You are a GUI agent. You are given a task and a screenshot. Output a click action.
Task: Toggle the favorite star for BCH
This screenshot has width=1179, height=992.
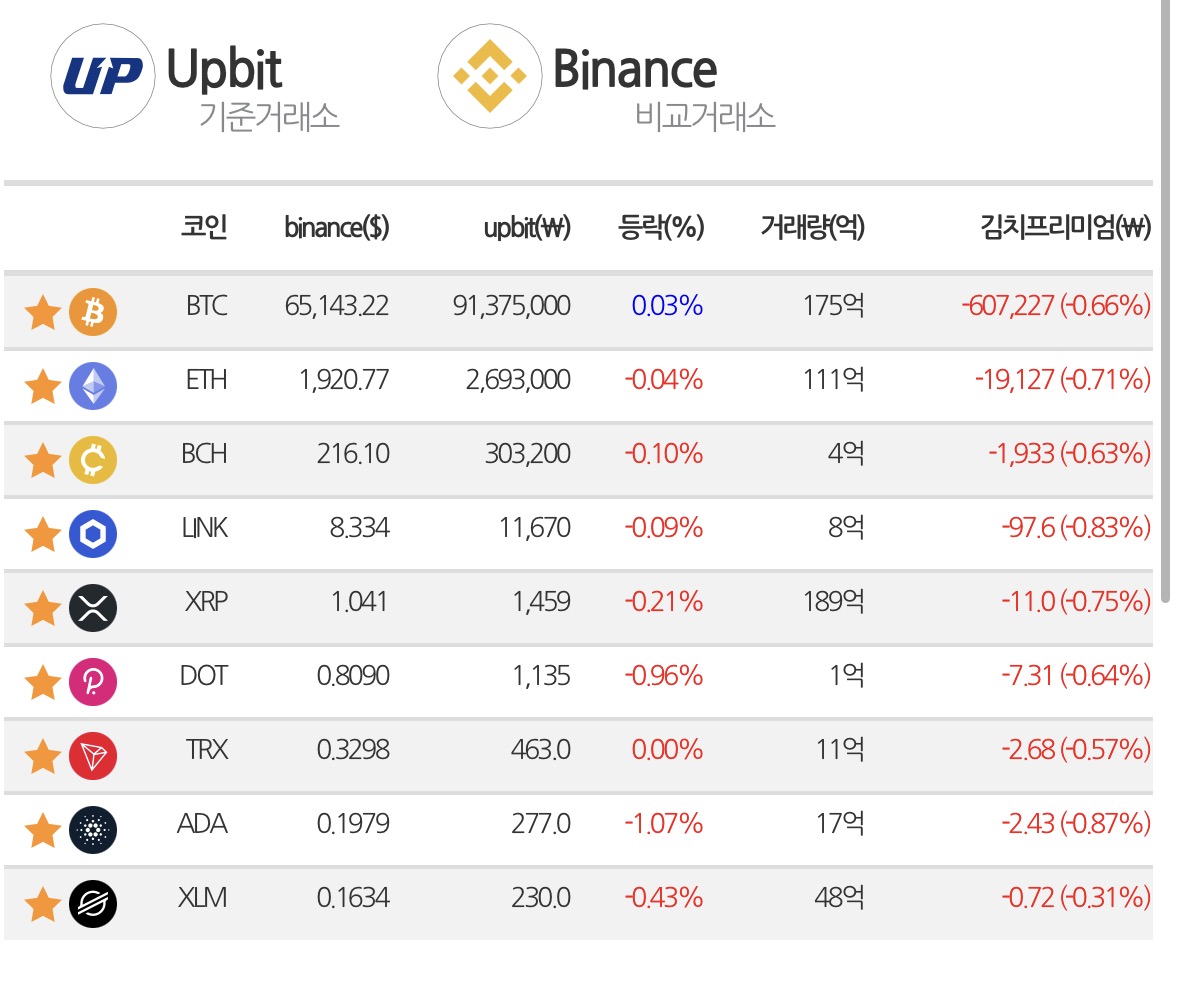coord(42,460)
